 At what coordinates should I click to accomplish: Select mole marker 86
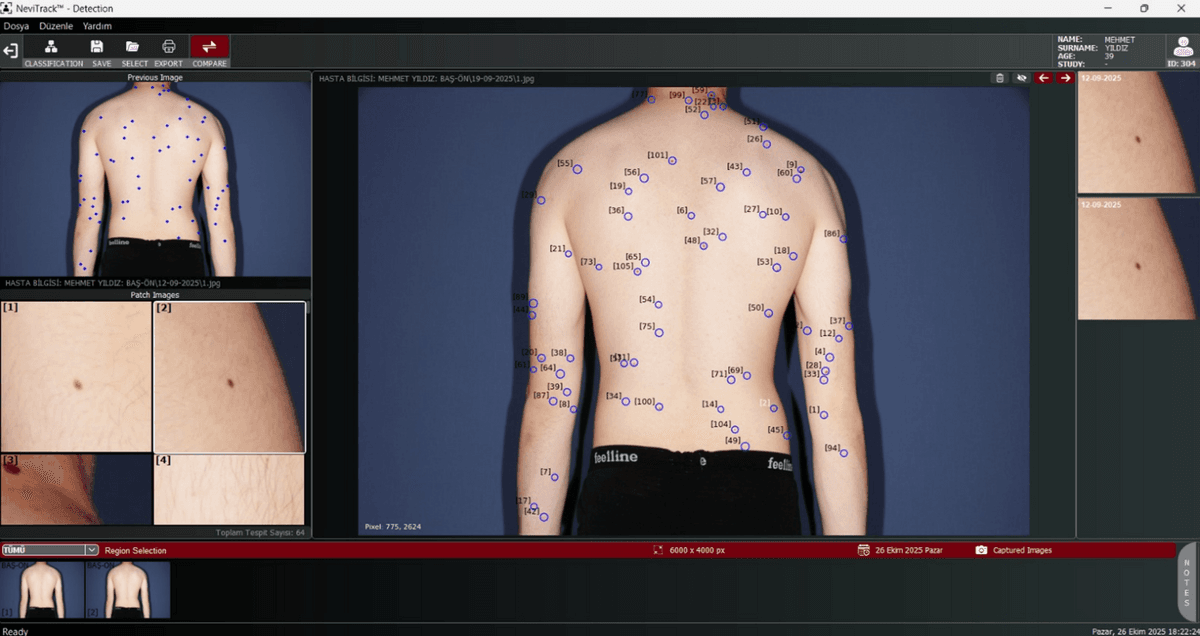click(x=843, y=239)
